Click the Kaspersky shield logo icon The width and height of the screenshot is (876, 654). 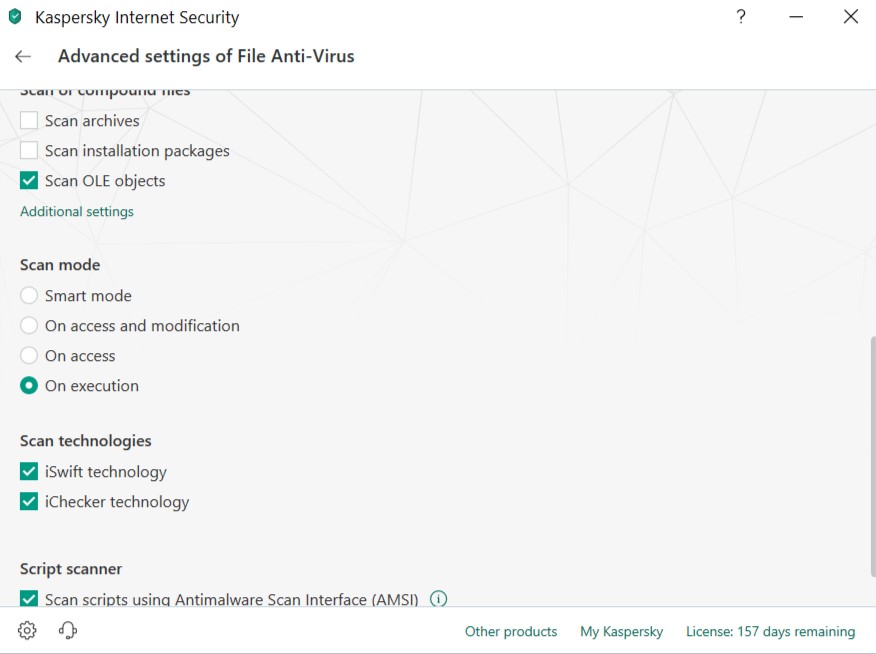click(15, 17)
